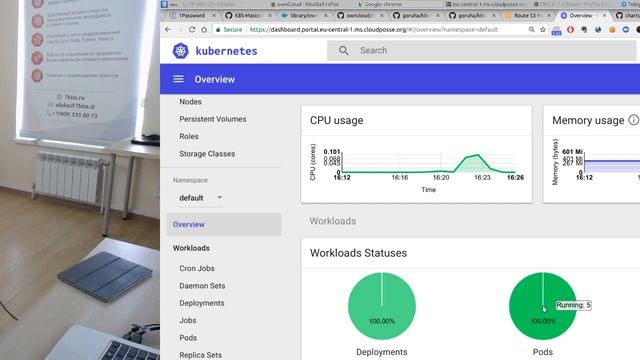Open the Namespace default dropdown

coord(200,198)
